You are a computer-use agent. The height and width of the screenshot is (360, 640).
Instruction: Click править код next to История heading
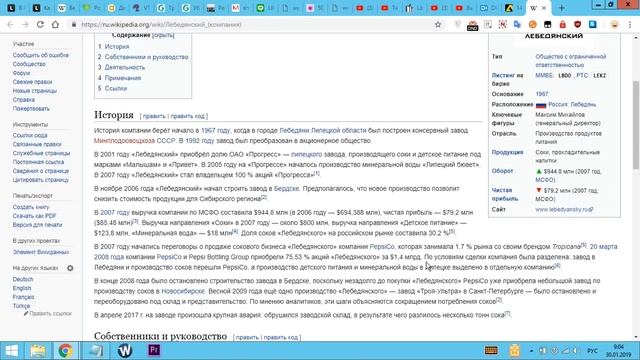coord(187,116)
